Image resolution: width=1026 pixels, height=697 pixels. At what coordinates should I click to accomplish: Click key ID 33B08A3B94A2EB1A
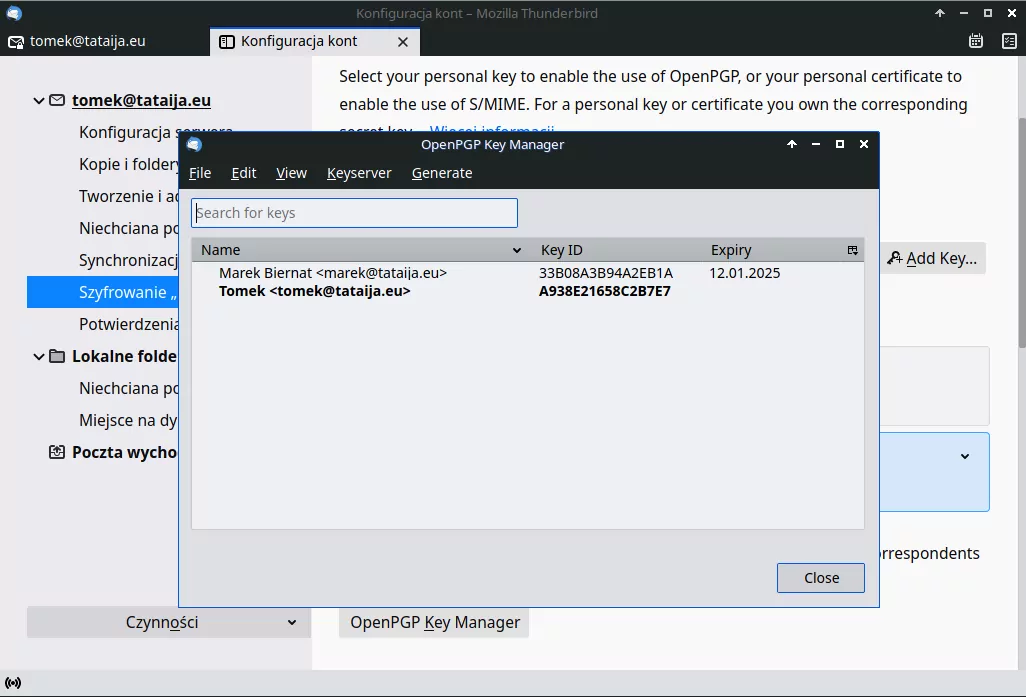[x=606, y=273]
